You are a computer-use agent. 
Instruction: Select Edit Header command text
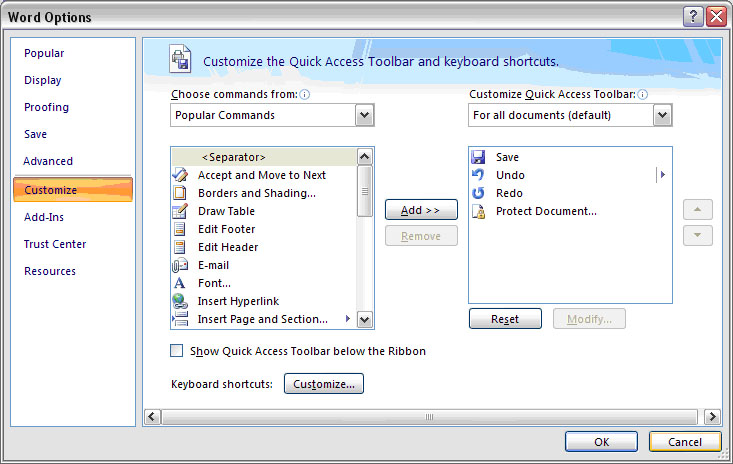click(x=228, y=247)
